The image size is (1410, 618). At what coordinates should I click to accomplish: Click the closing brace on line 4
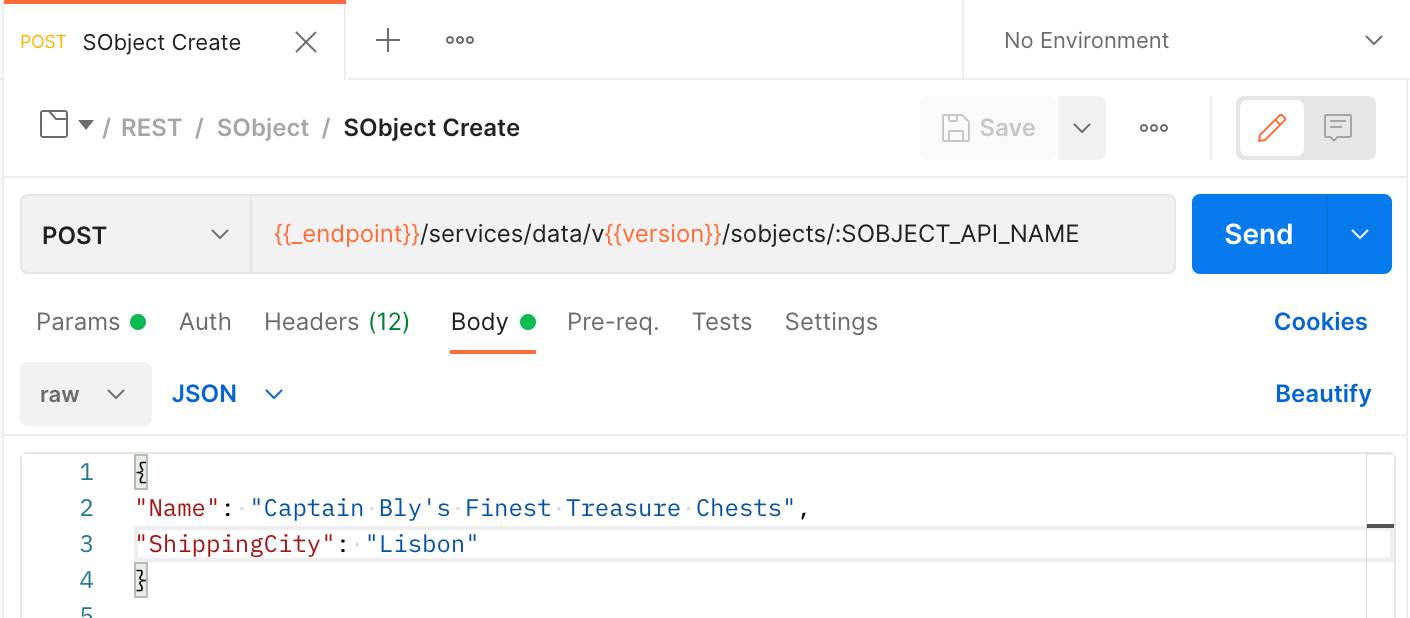pyautogui.click(x=141, y=580)
